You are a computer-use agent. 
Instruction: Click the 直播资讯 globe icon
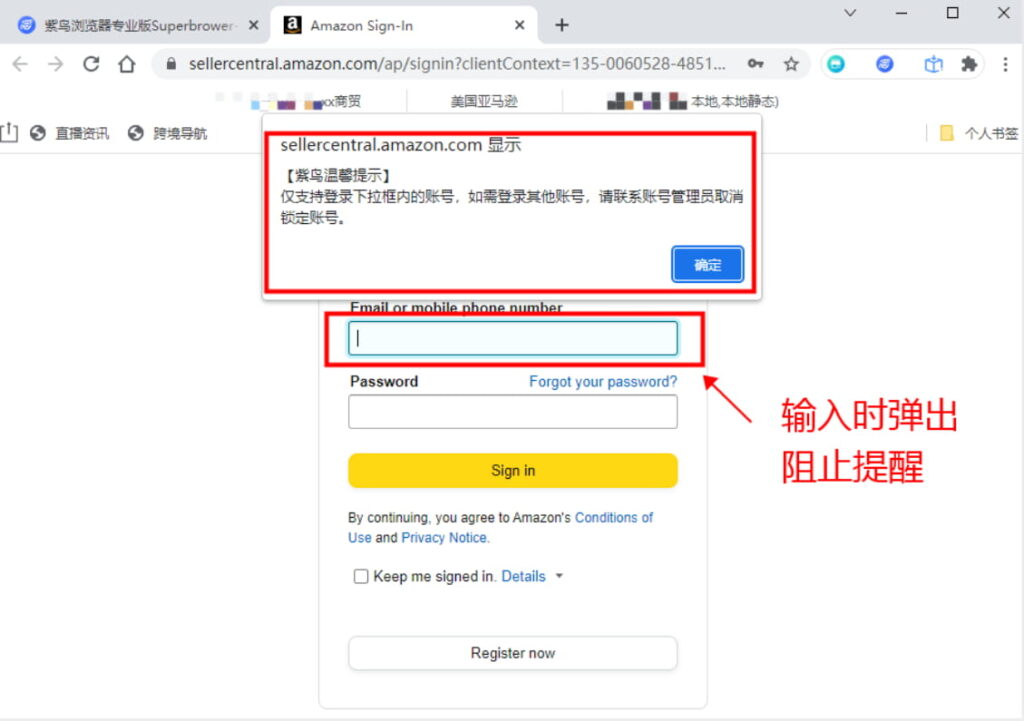click(x=38, y=132)
